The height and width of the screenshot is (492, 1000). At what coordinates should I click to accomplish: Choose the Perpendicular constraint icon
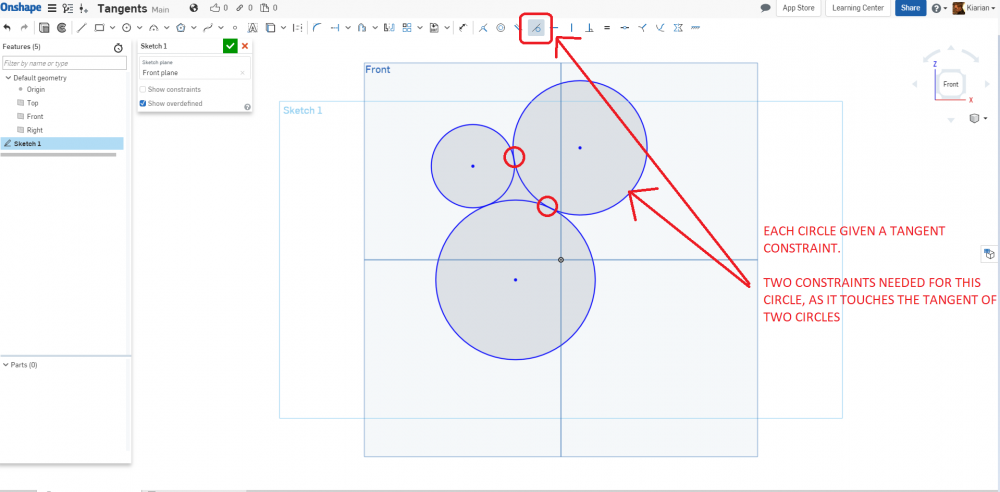click(x=589, y=28)
